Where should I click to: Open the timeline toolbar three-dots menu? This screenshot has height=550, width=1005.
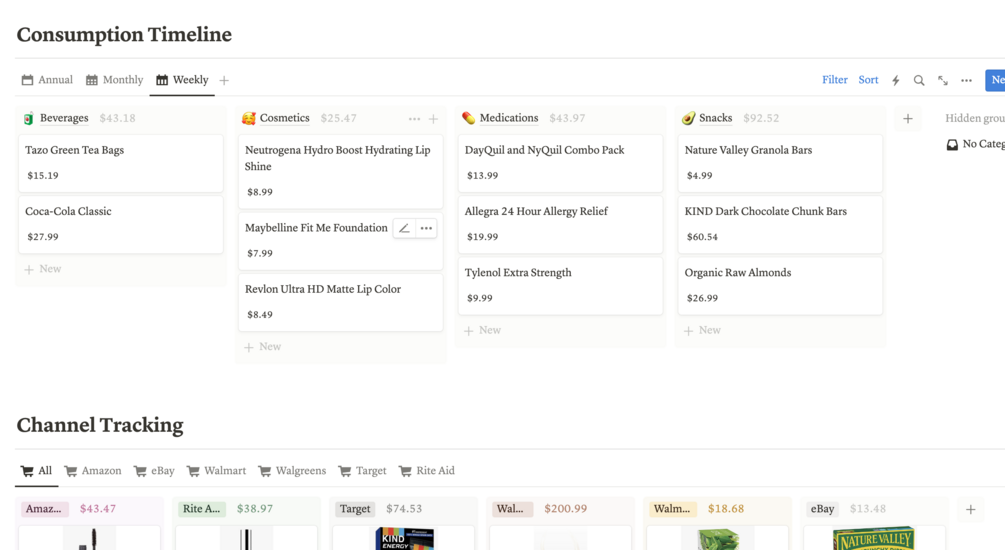click(x=967, y=80)
